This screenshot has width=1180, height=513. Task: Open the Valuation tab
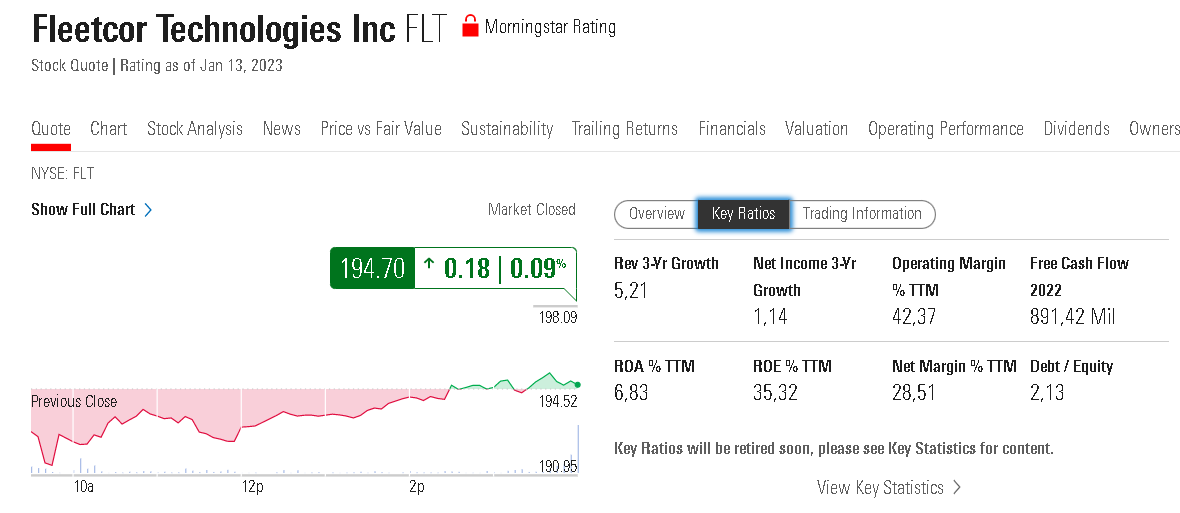(x=817, y=129)
